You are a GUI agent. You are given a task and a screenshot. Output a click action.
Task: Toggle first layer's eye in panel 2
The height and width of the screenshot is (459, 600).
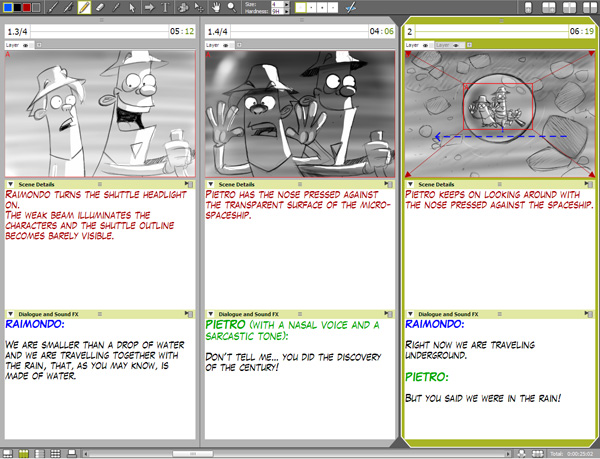click(426, 45)
